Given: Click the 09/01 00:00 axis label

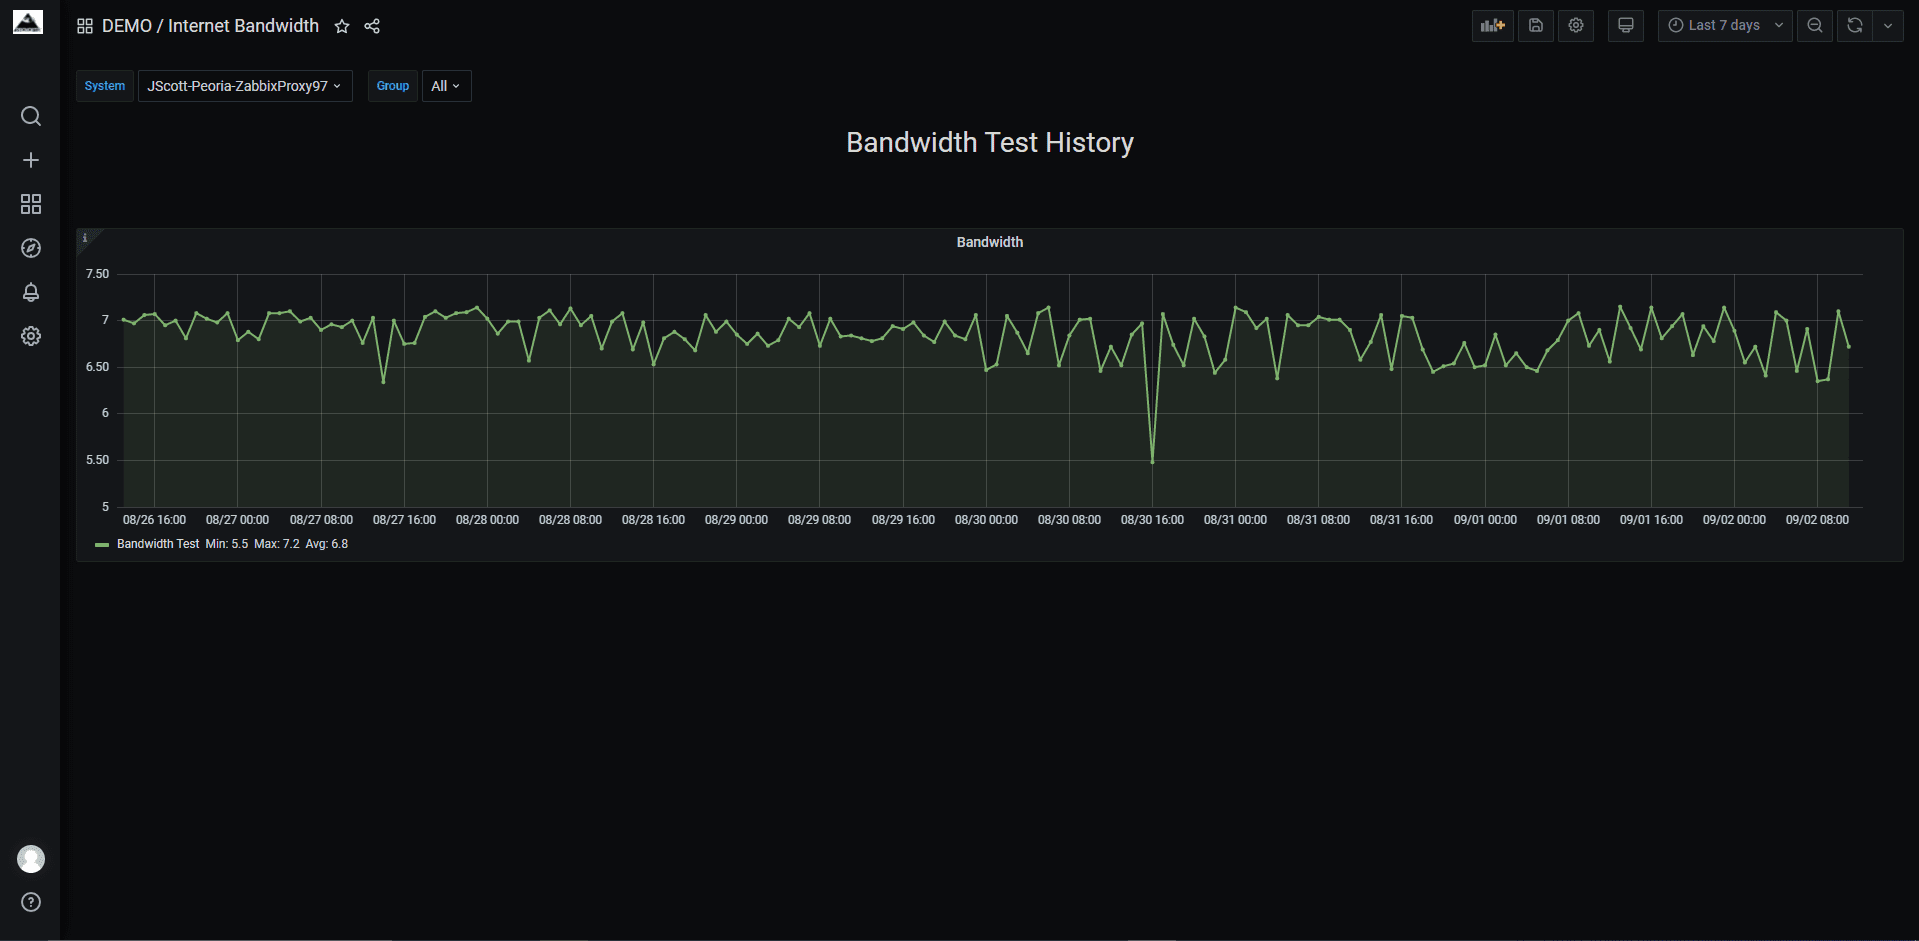Looking at the screenshot, I should click(x=1485, y=520).
